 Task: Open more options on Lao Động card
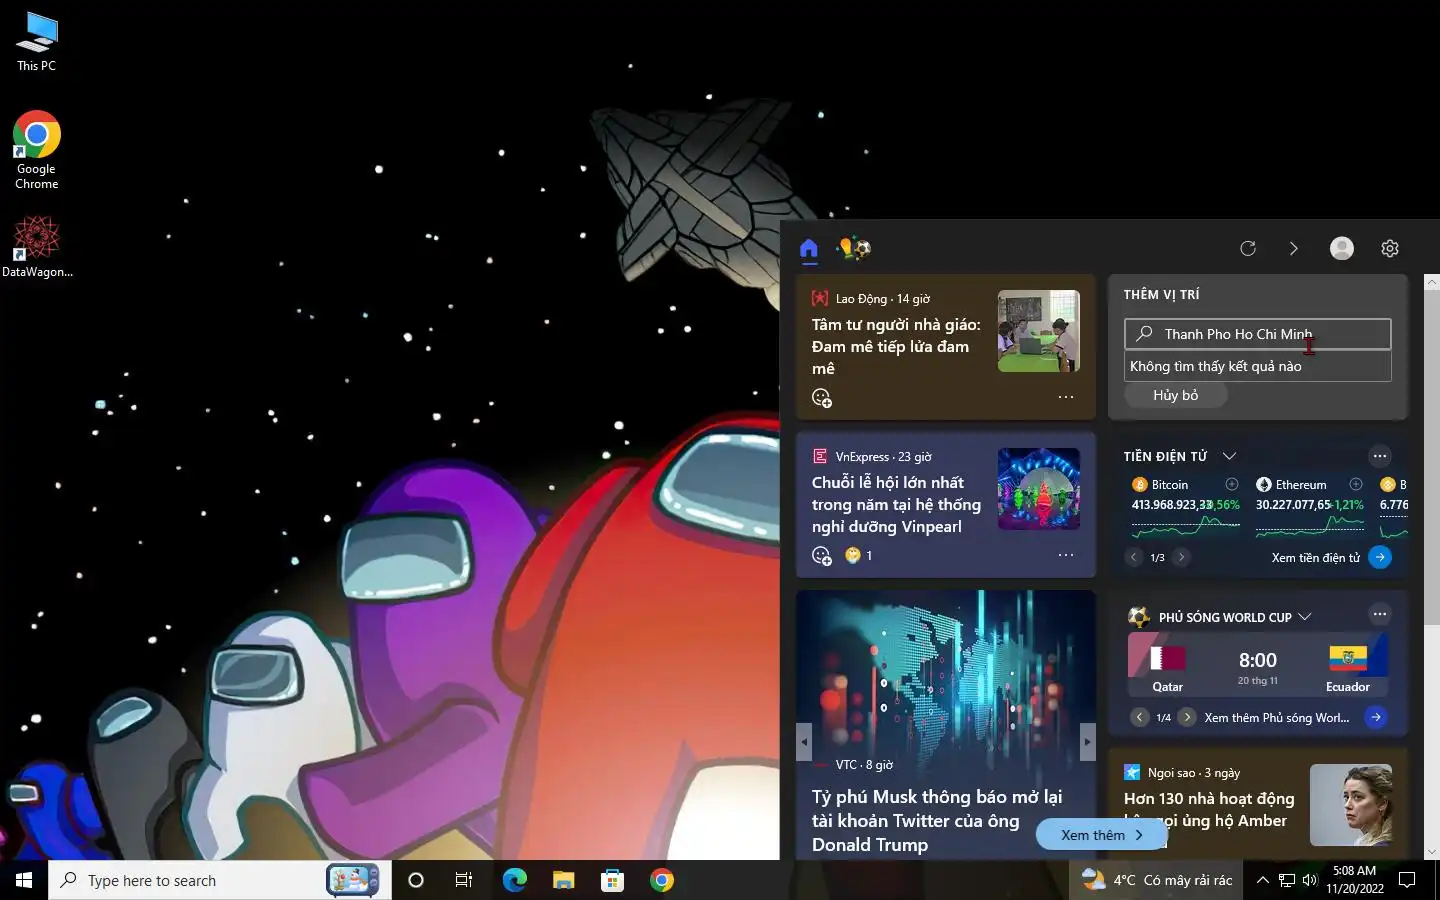[1066, 397]
